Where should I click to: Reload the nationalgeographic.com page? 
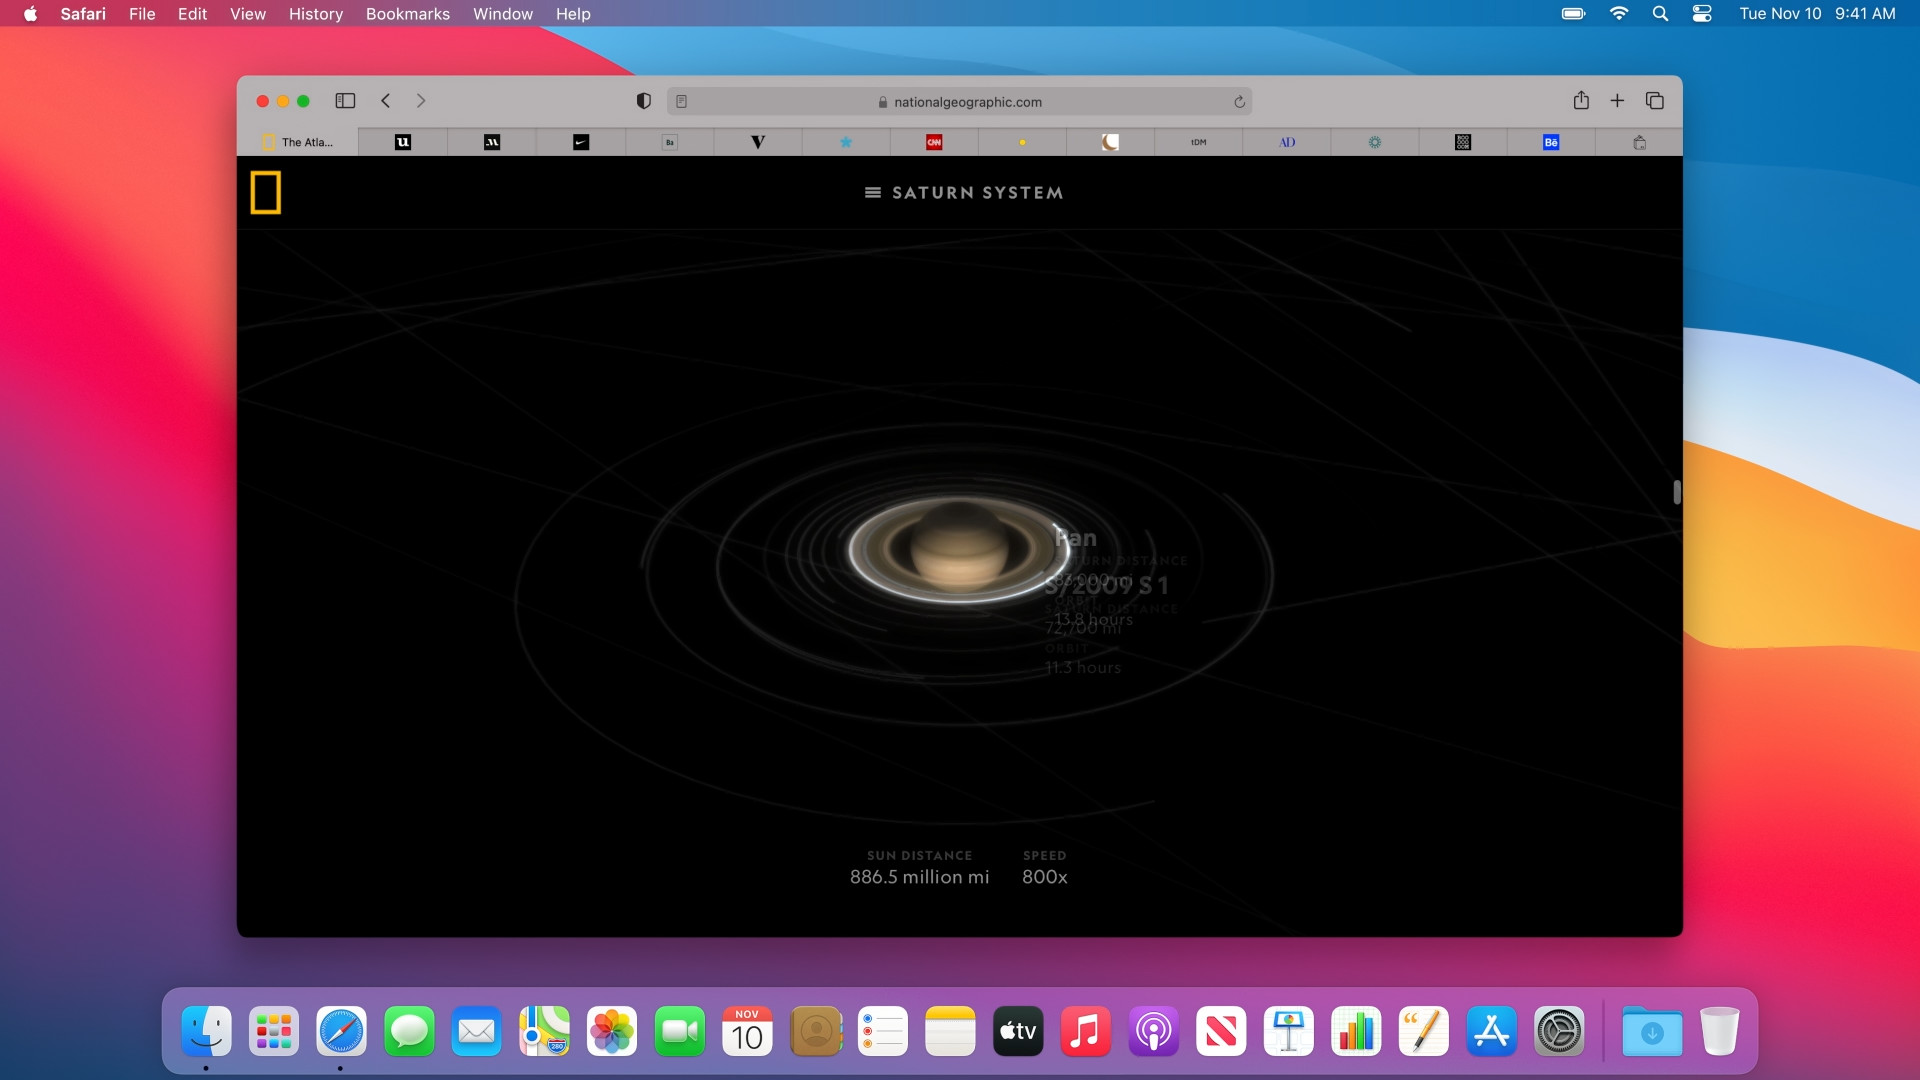coord(1238,101)
